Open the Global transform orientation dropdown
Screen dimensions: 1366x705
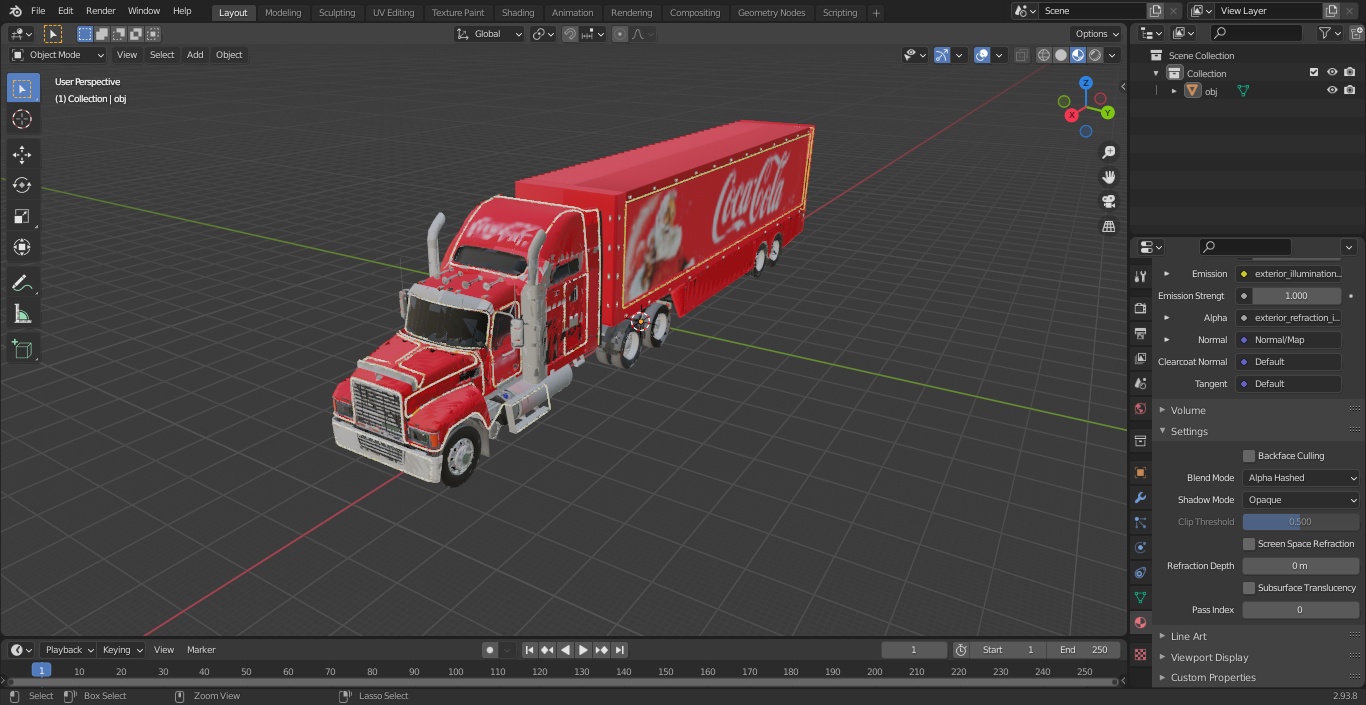[490, 34]
